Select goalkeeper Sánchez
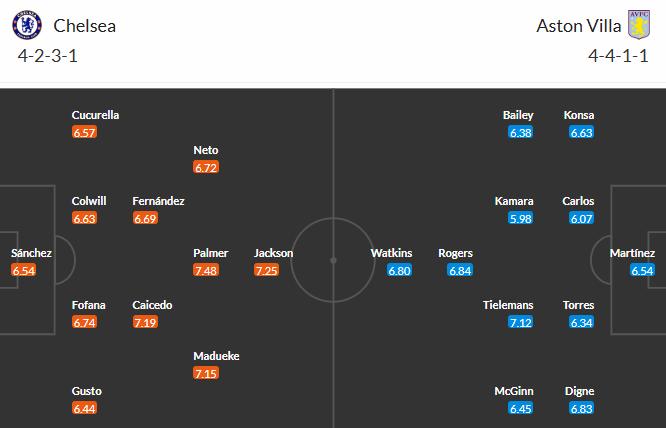The image size is (666, 428). pos(31,253)
